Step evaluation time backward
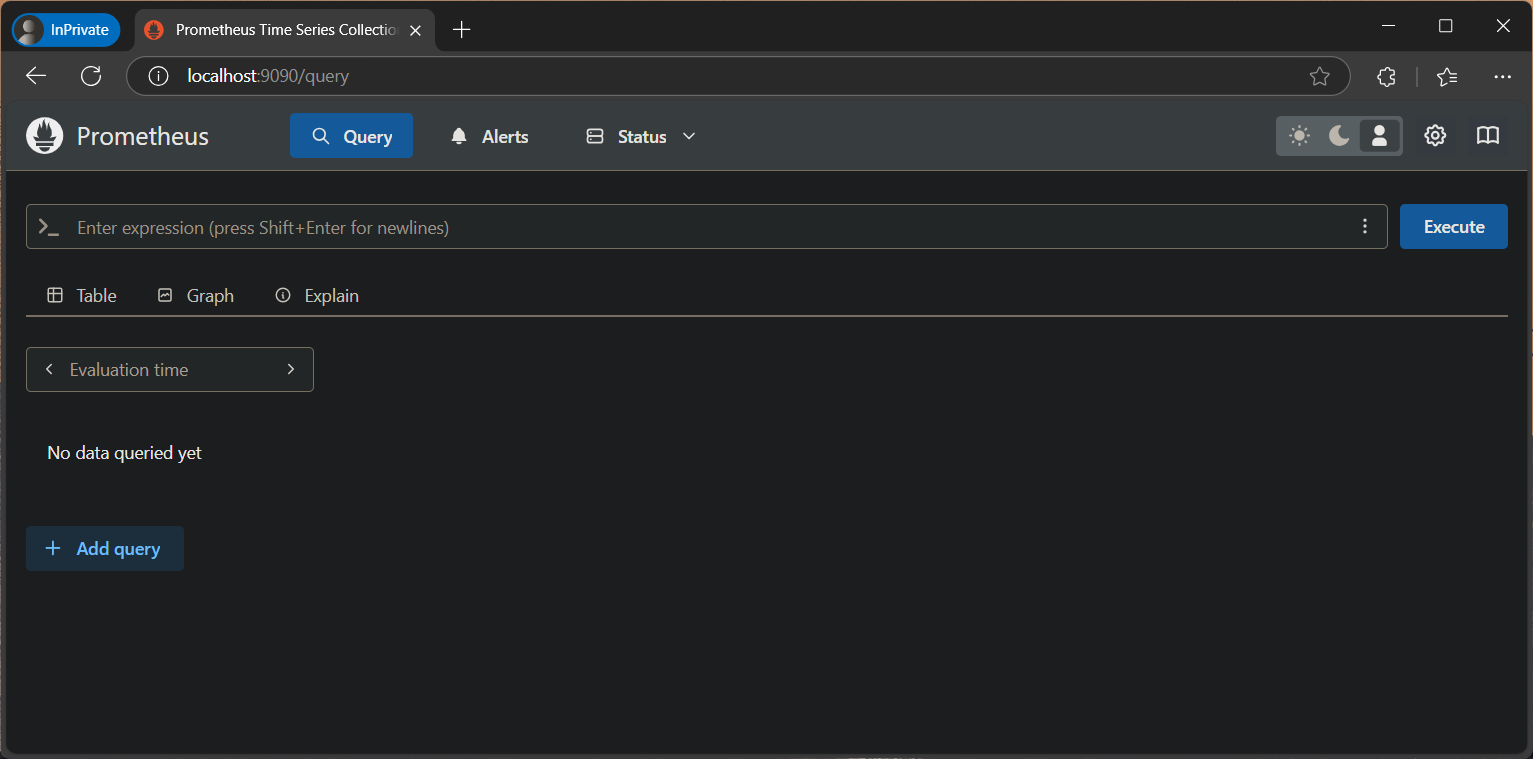The width and height of the screenshot is (1533, 759). 49,369
